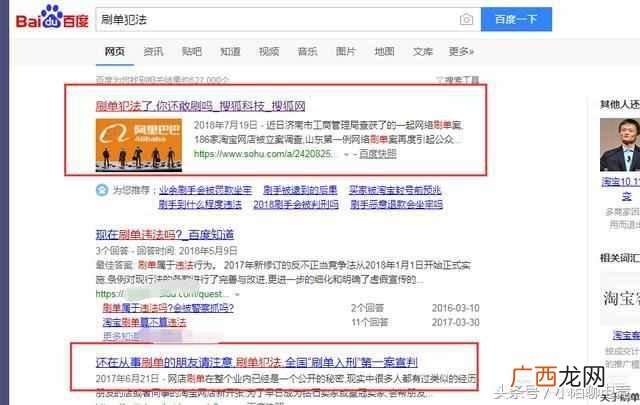Click the date 2016-03-10 in the answers row
Viewport: 640px width, 405px height.
pos(456,308)
